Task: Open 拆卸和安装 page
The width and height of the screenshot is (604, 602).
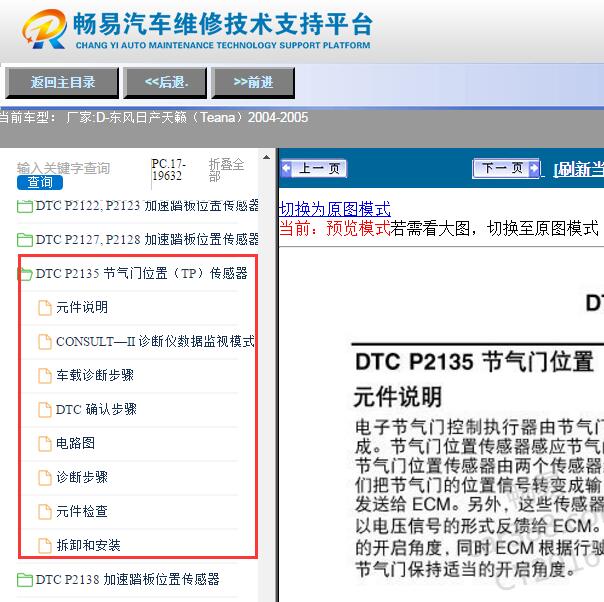Action: 88,545
